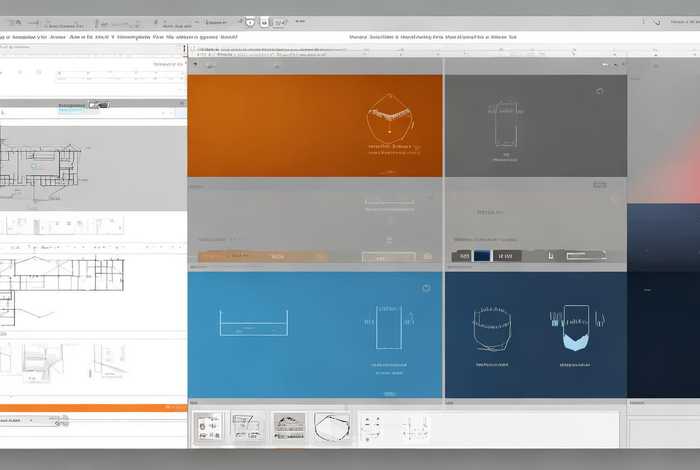Click the hexagon outline icon in orange panel
The width and height of the screenshot is (700, 470).
(388, 119)
